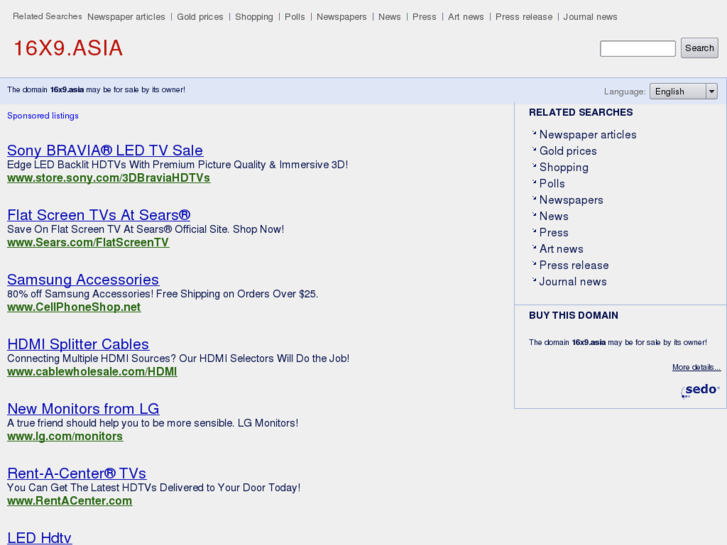Select Press in top related searches bar
The image size is (727, 545).
tap(424, 17)
